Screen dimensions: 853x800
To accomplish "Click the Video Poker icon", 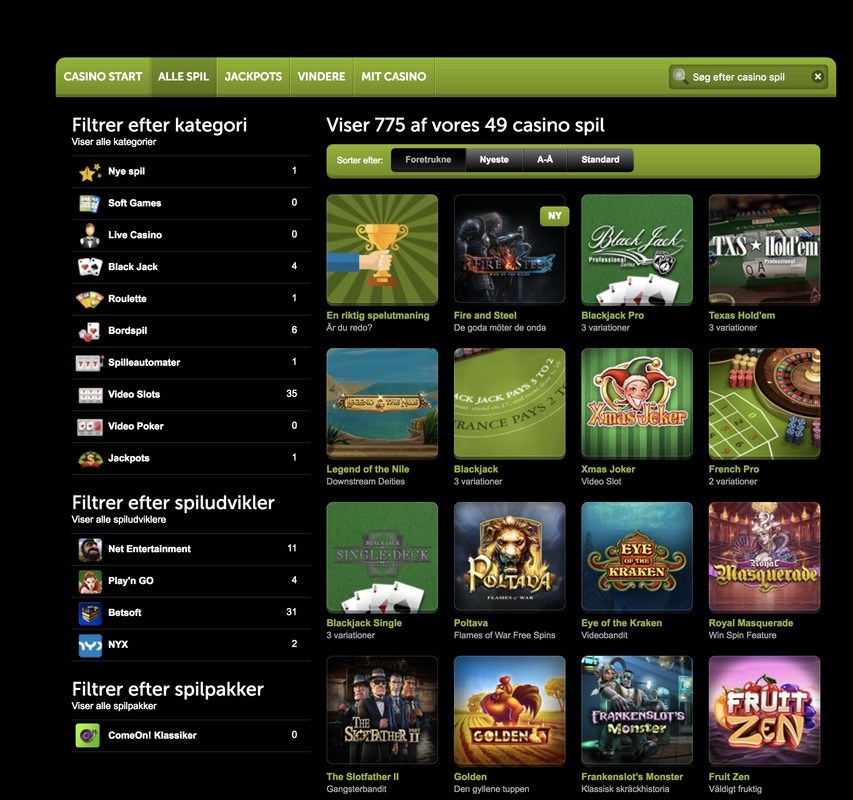I will pos(90,426).
